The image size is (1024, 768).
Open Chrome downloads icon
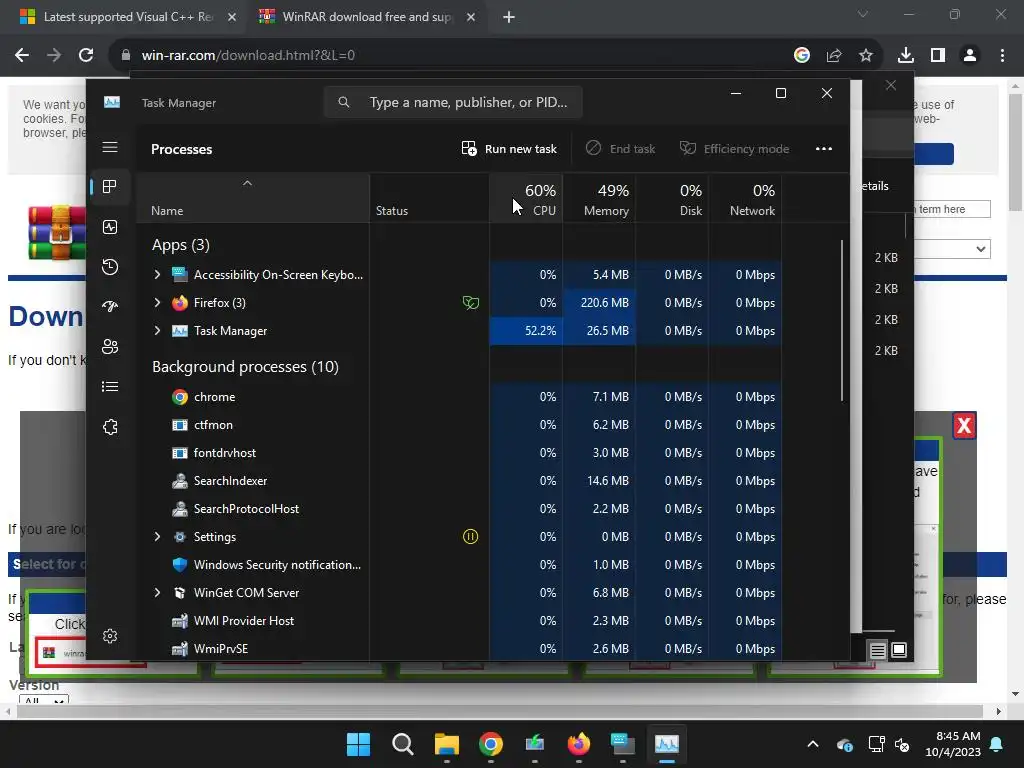[x=906, y=56]
